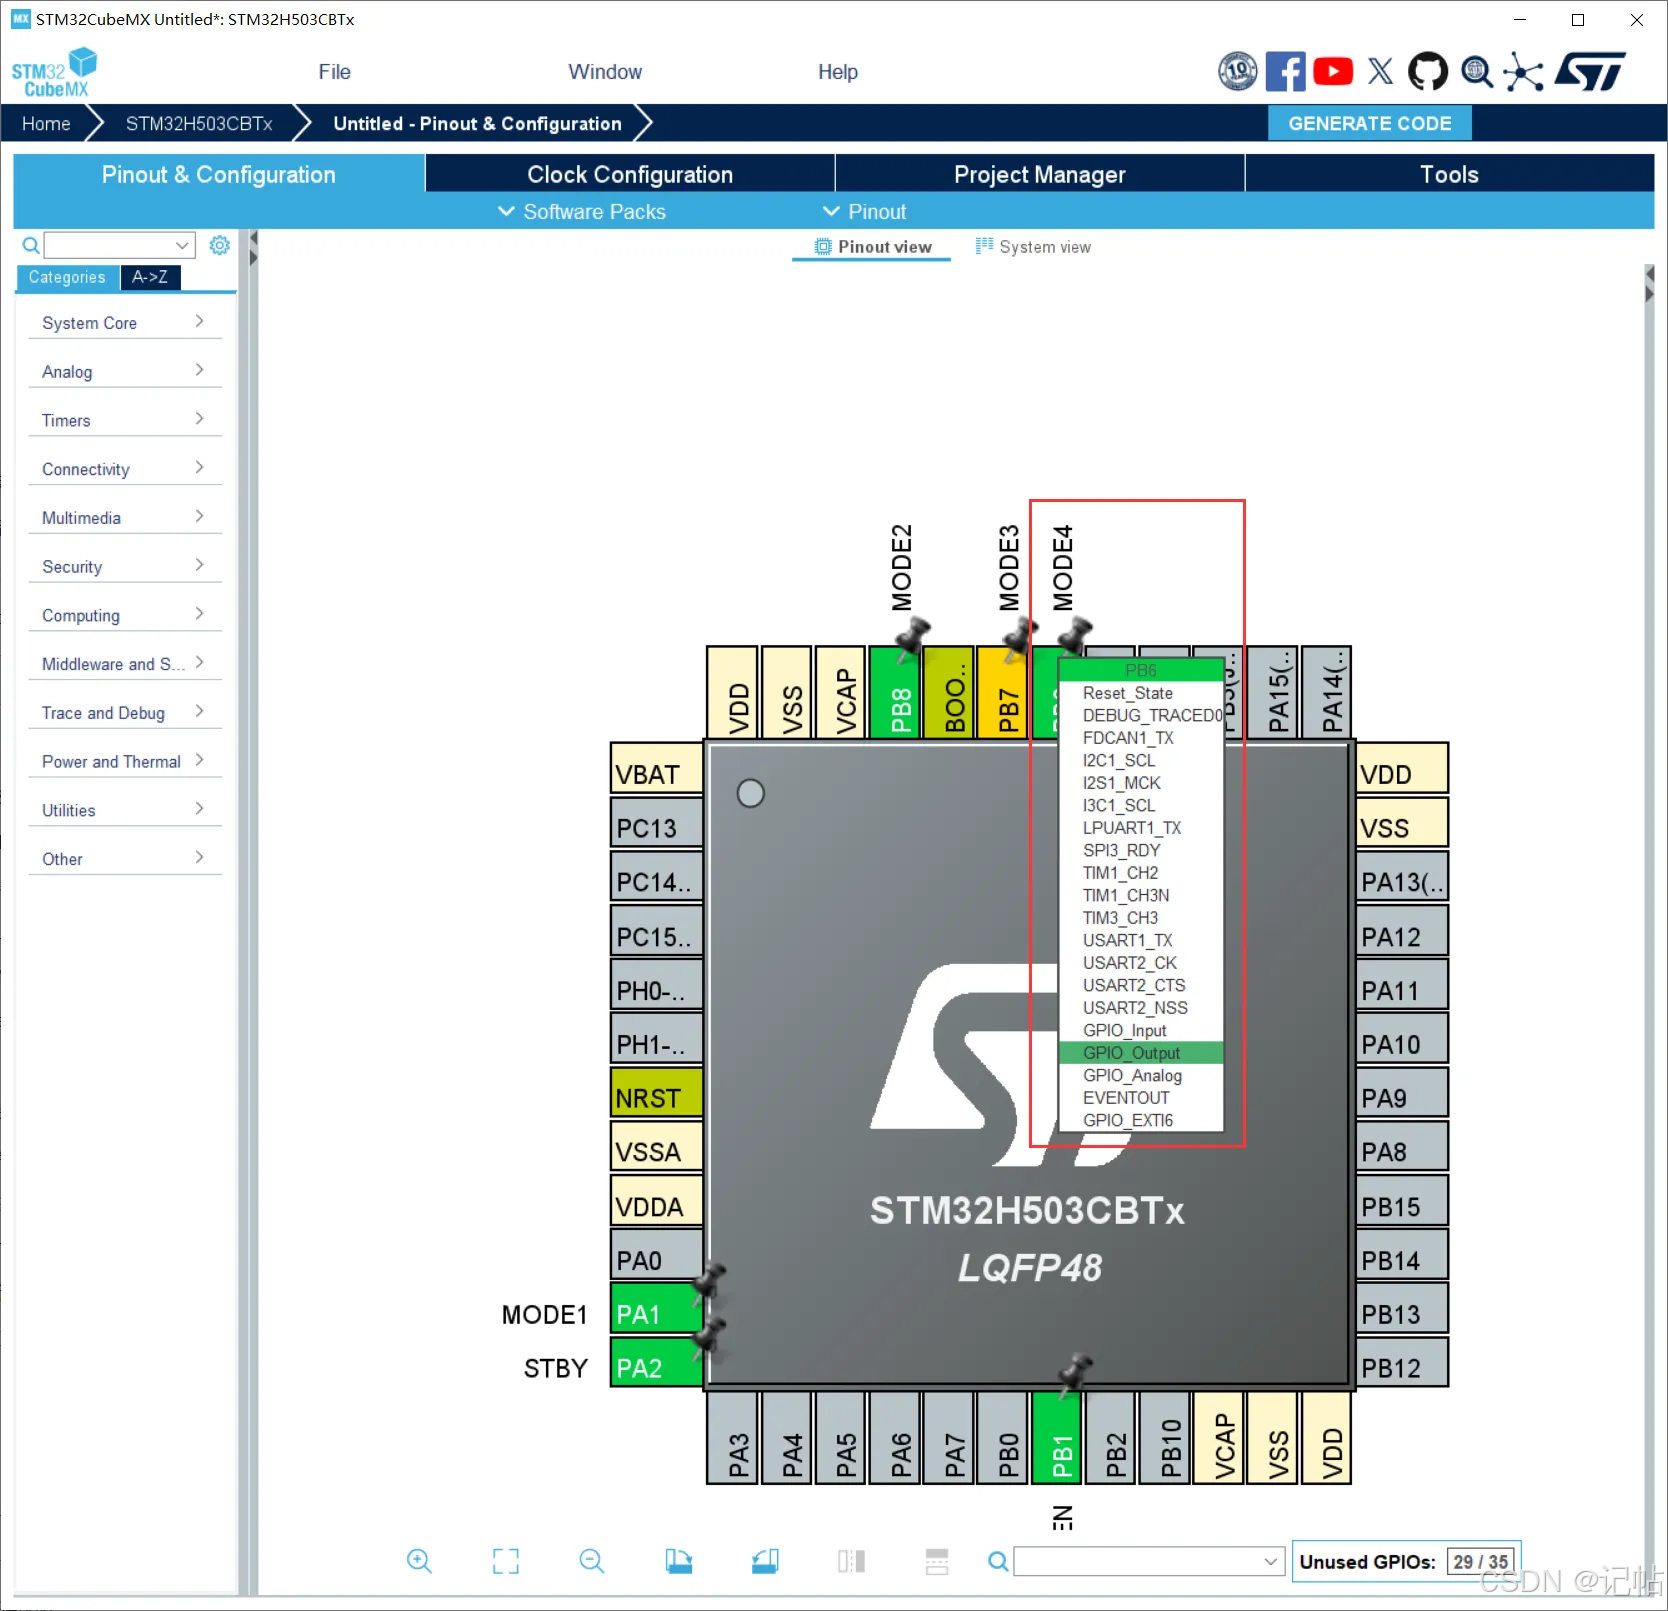Select Pinout view
The height and width of the screenshot is (1611, 1668).
click(872, 247)
